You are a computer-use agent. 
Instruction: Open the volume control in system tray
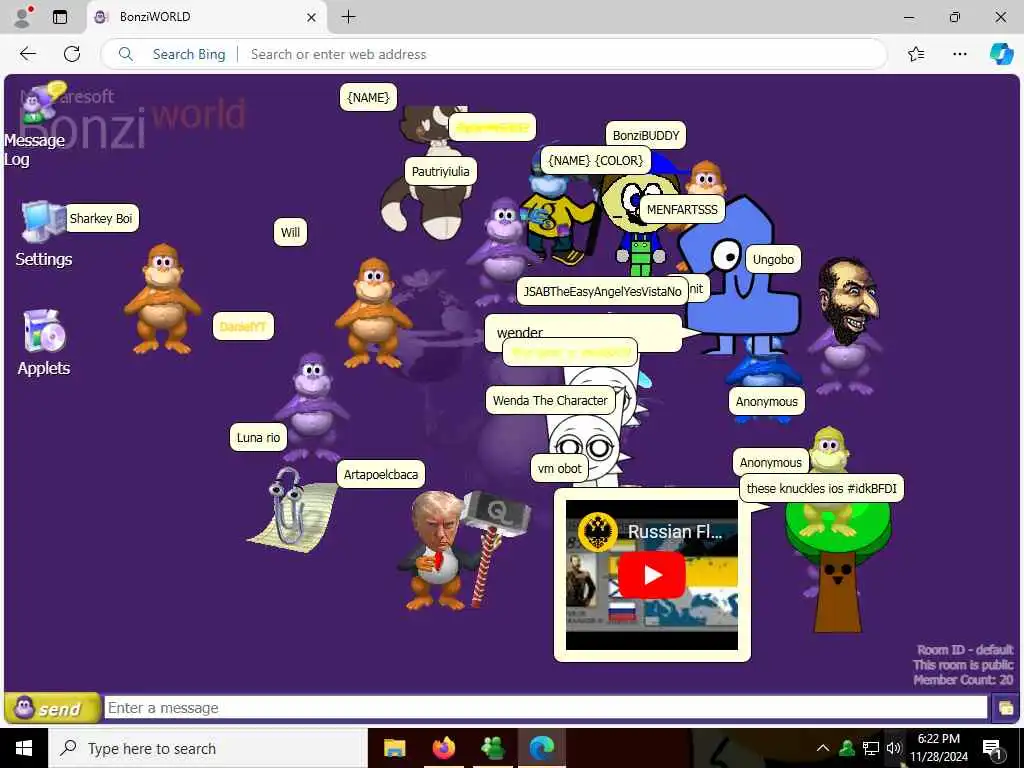tap(894, 748)
